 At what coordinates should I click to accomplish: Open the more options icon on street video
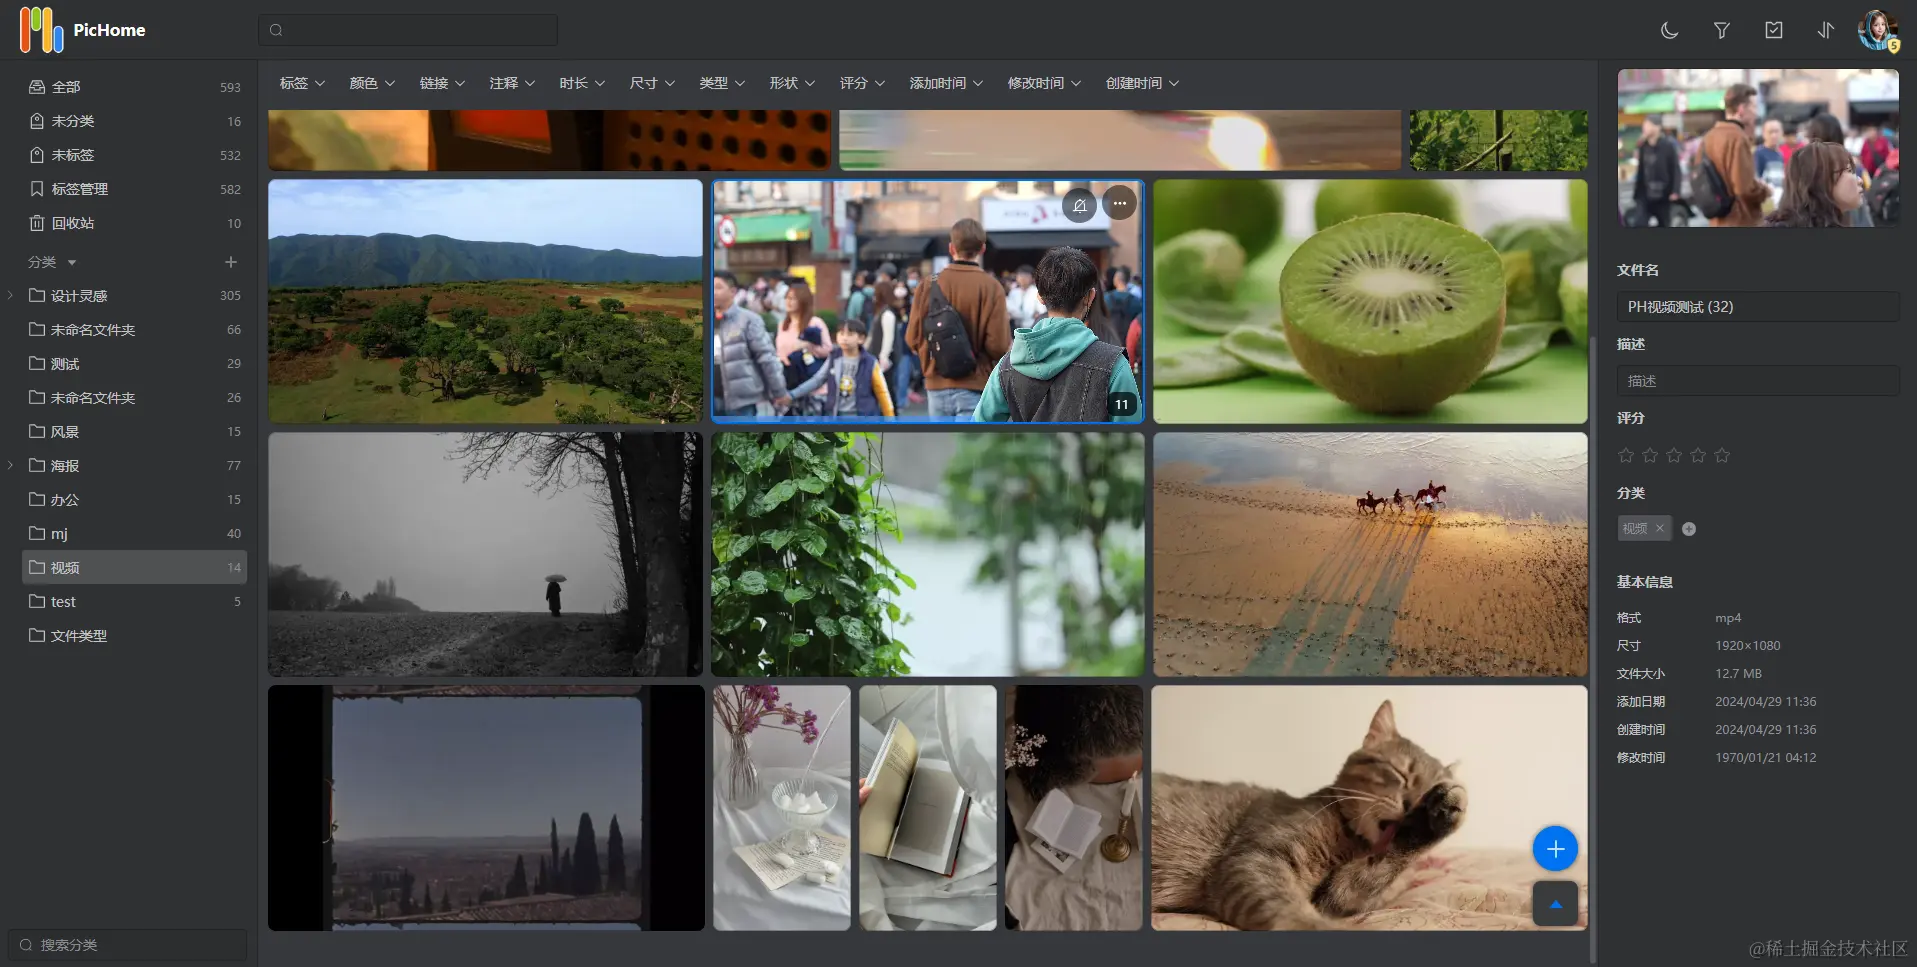click(x=1119, y=204)
